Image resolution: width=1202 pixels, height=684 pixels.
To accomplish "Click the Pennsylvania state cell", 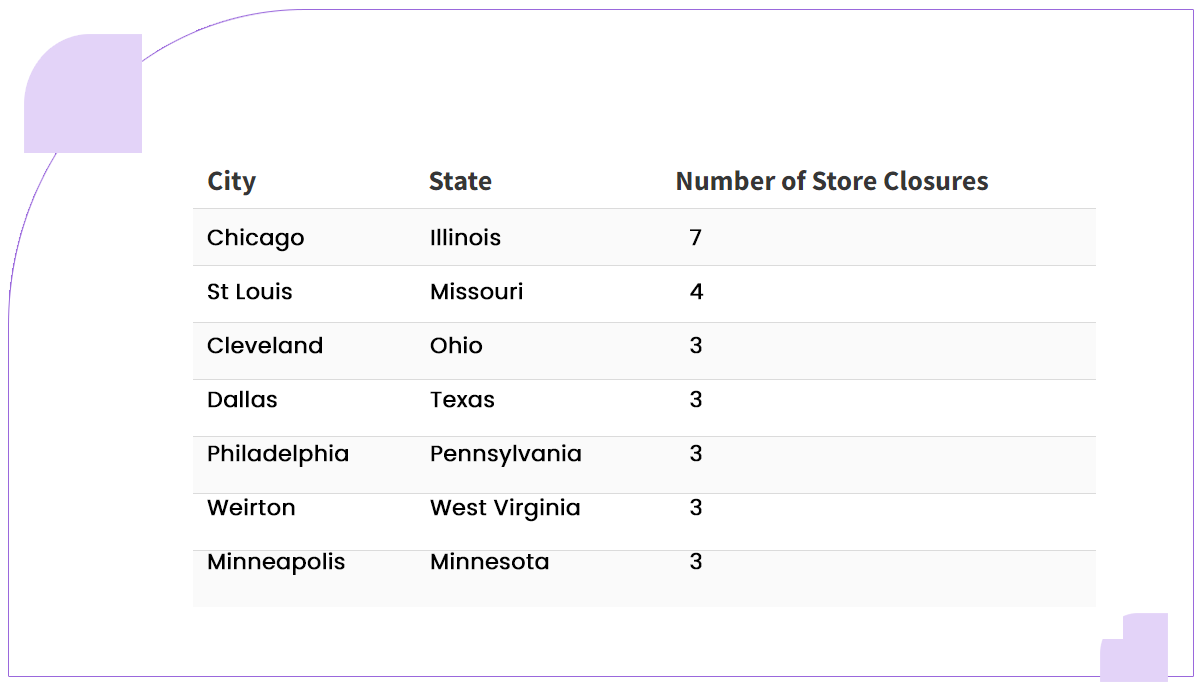I will [x=505, y=454].
